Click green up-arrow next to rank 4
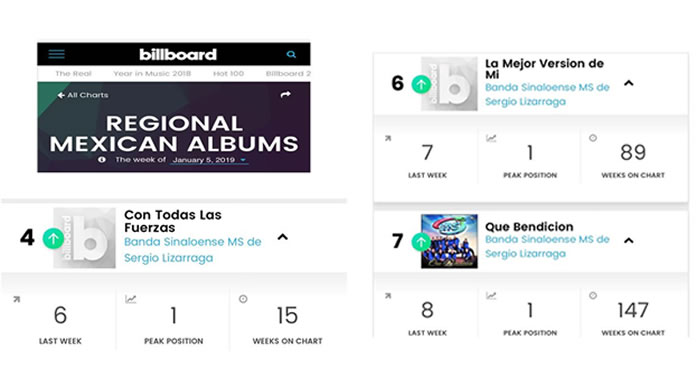 click(53, 238)
